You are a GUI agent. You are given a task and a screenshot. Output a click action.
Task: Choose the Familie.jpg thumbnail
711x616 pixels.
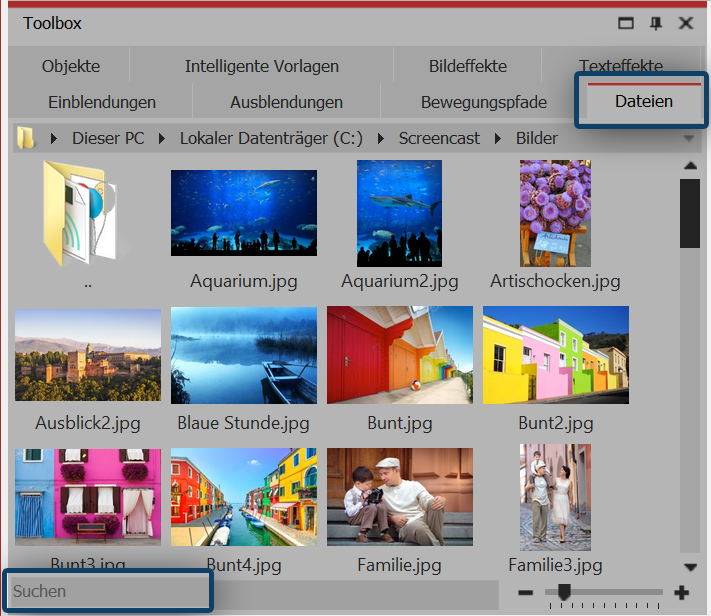point(399,497)
